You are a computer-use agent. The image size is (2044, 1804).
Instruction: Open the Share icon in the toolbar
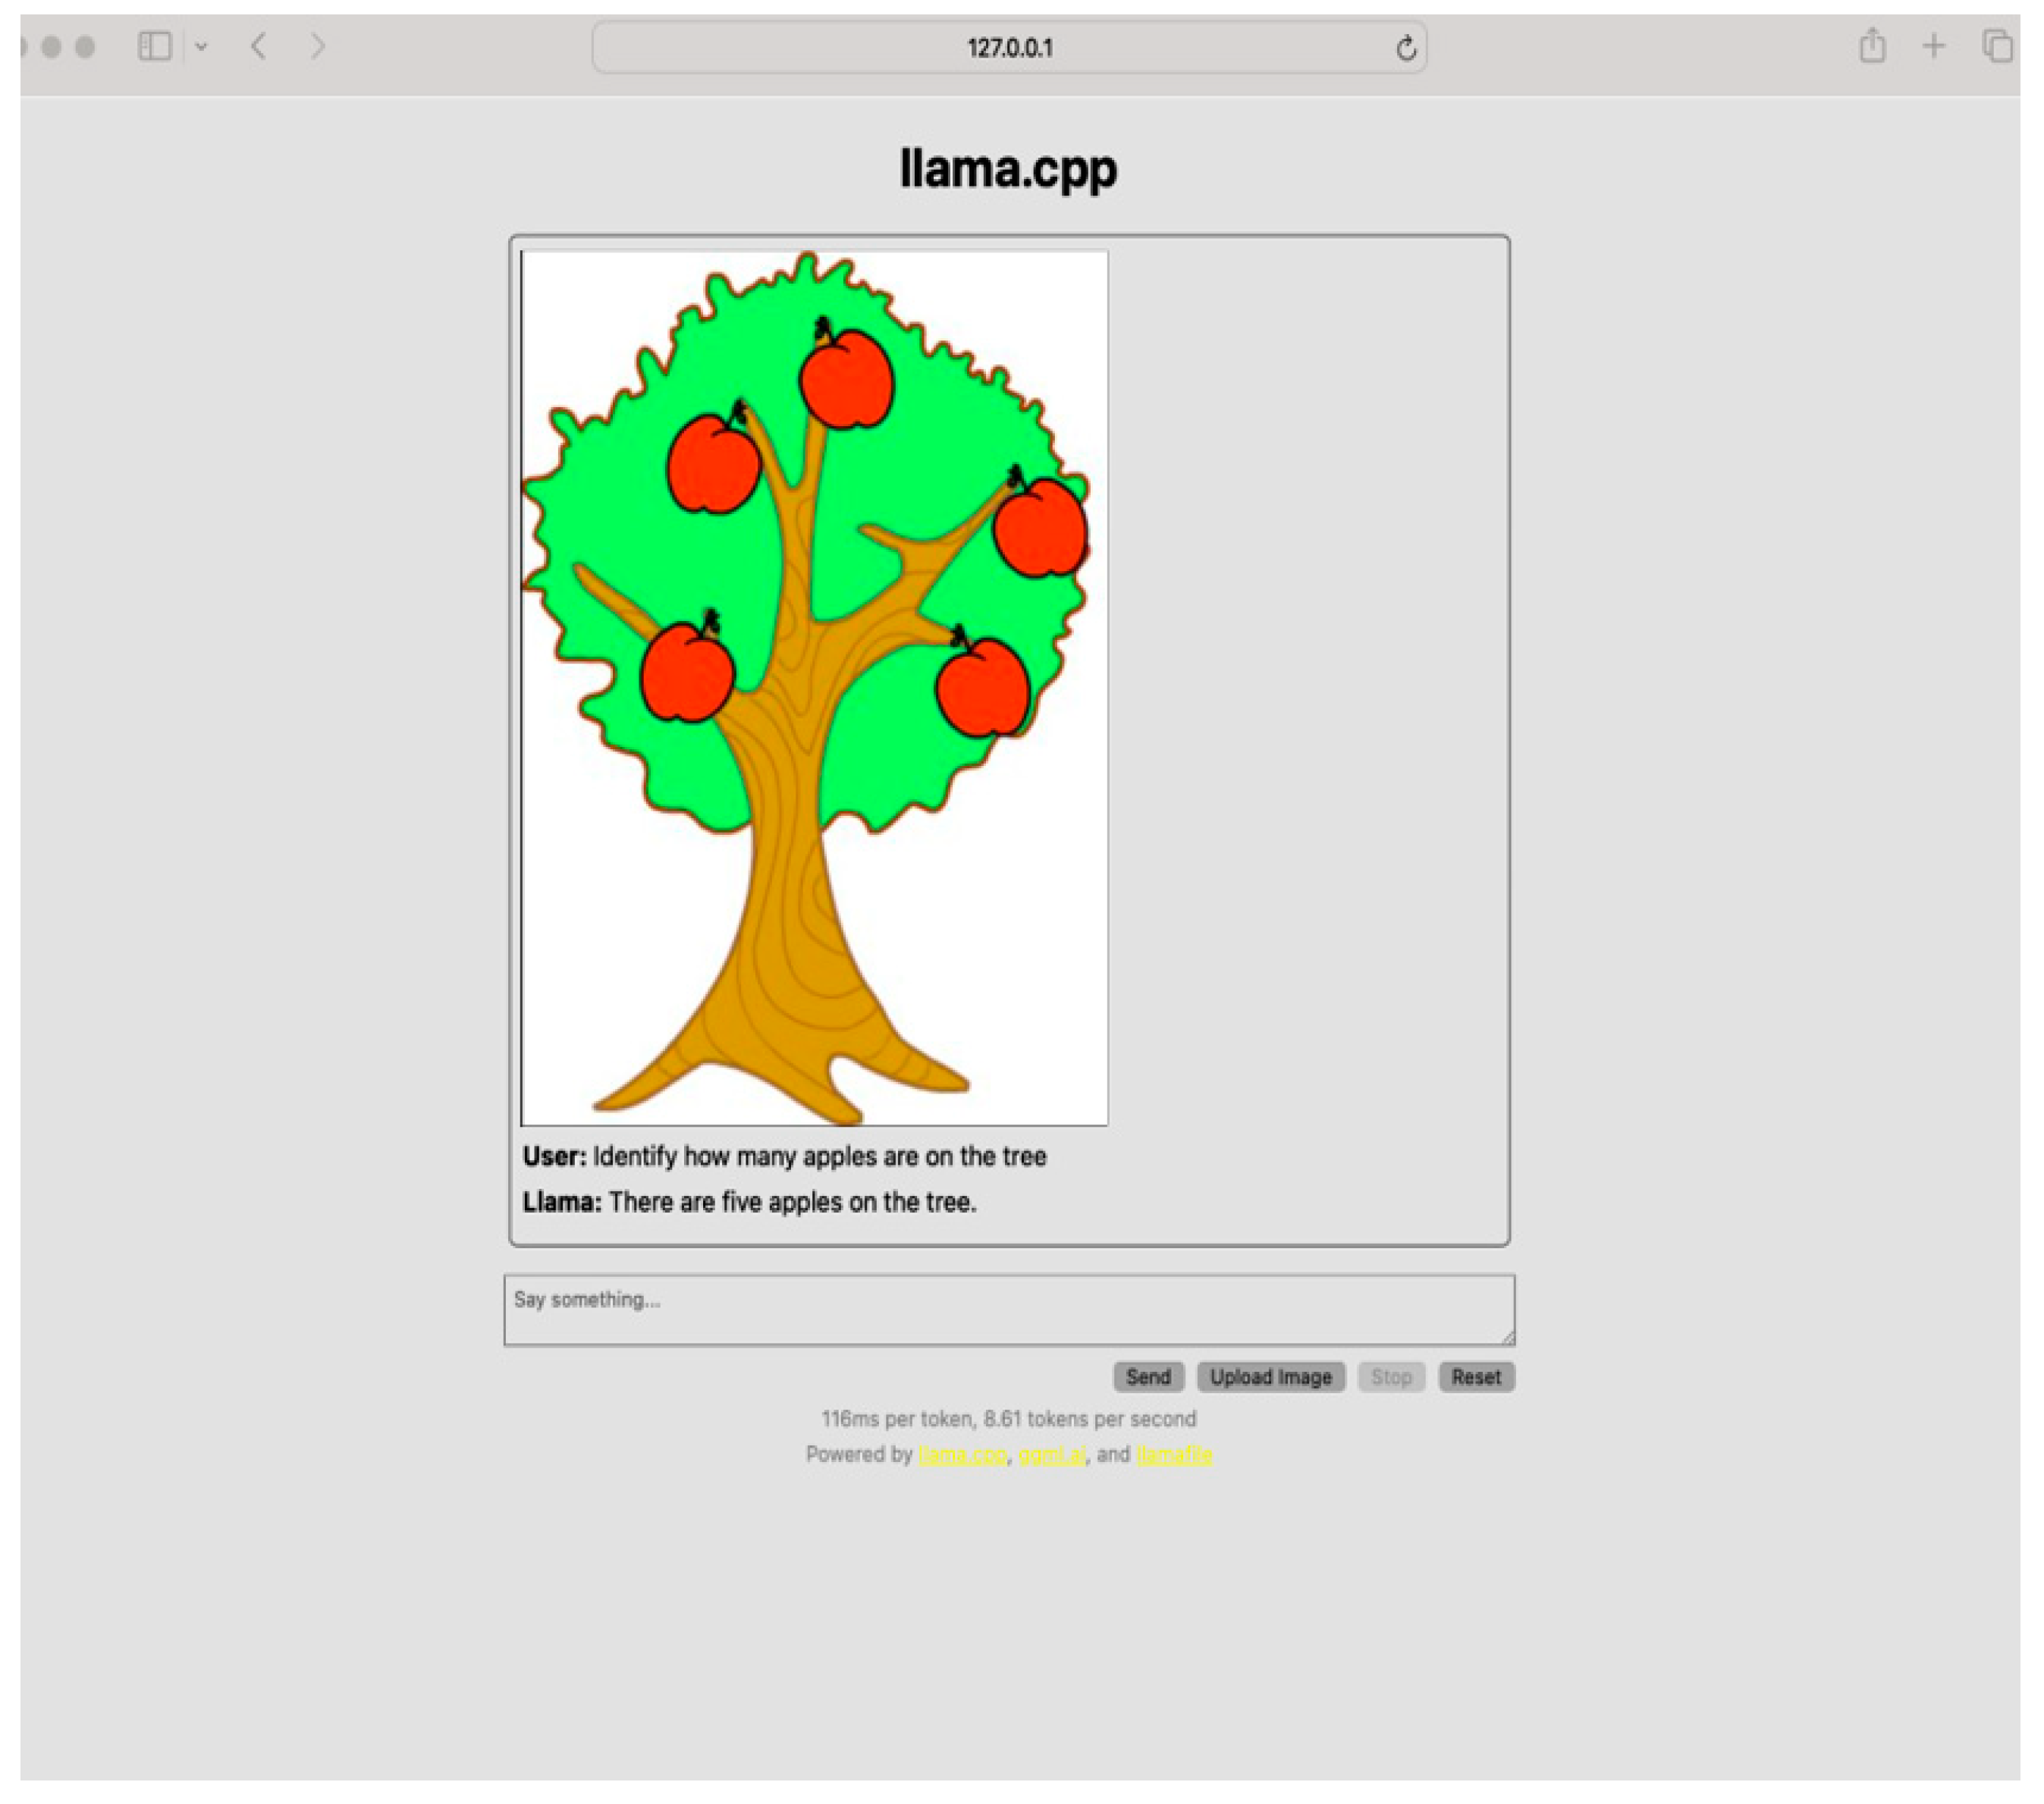[1872, 46]
